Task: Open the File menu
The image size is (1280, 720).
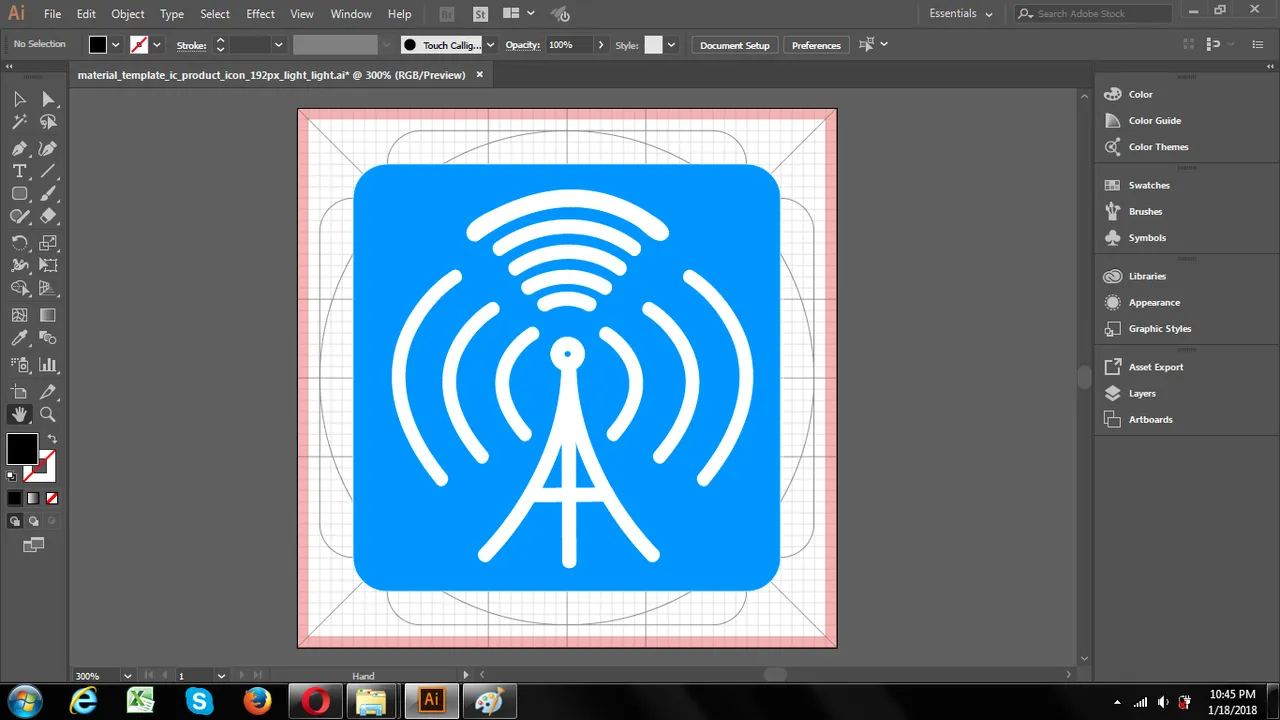Action: coord(53,14)
